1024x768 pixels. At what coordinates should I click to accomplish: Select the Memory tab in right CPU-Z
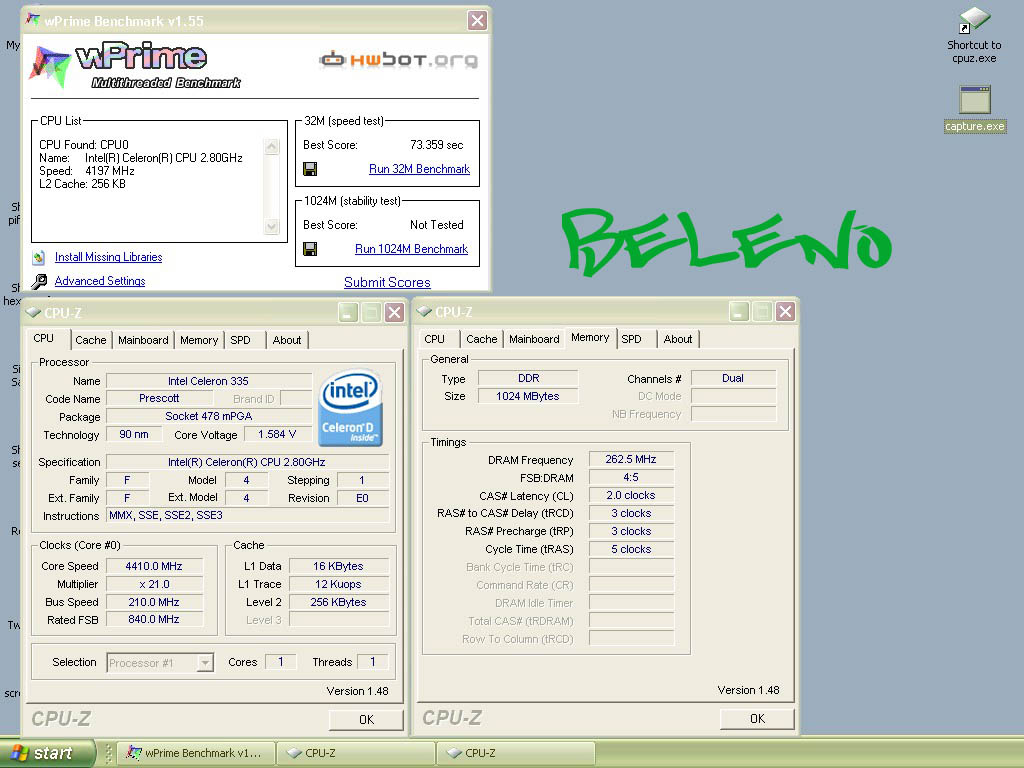(590, 338)
